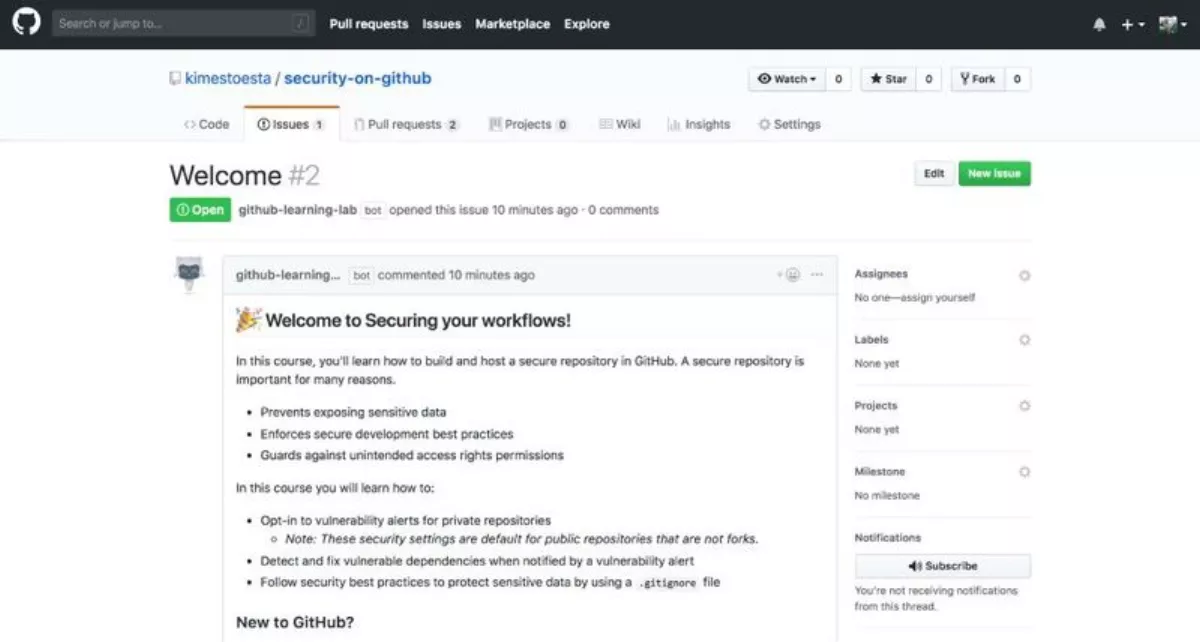Open the plus create-new dropdown
Viewport: 1200px width, 642px height.
[x=1132, y=25]
